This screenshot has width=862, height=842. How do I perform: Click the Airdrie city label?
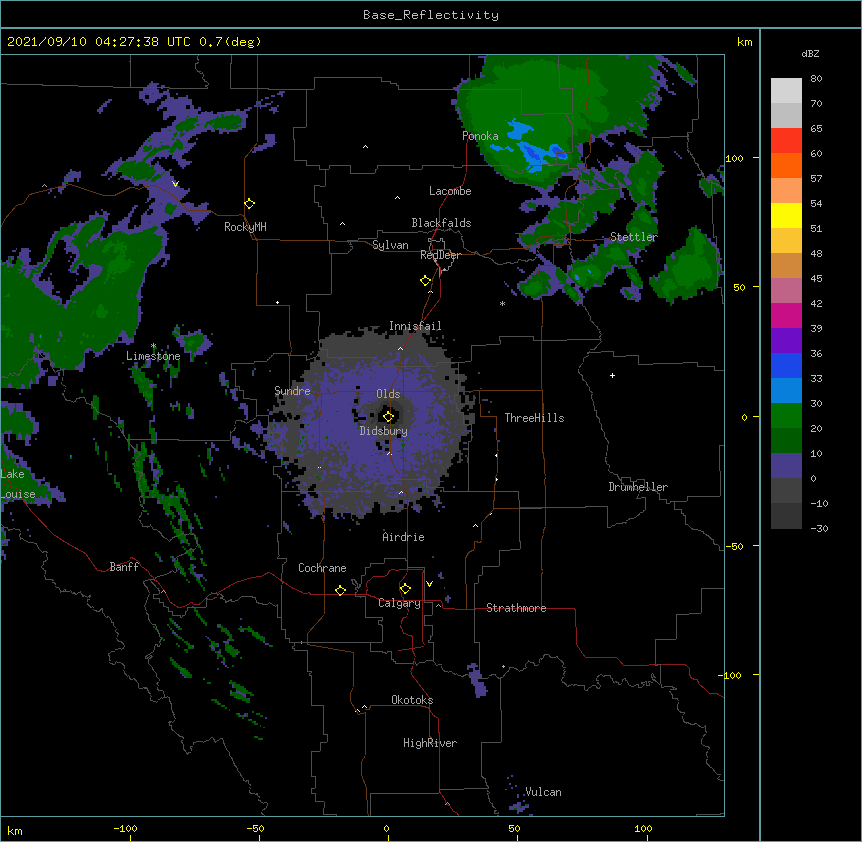(x=404, y=537)
